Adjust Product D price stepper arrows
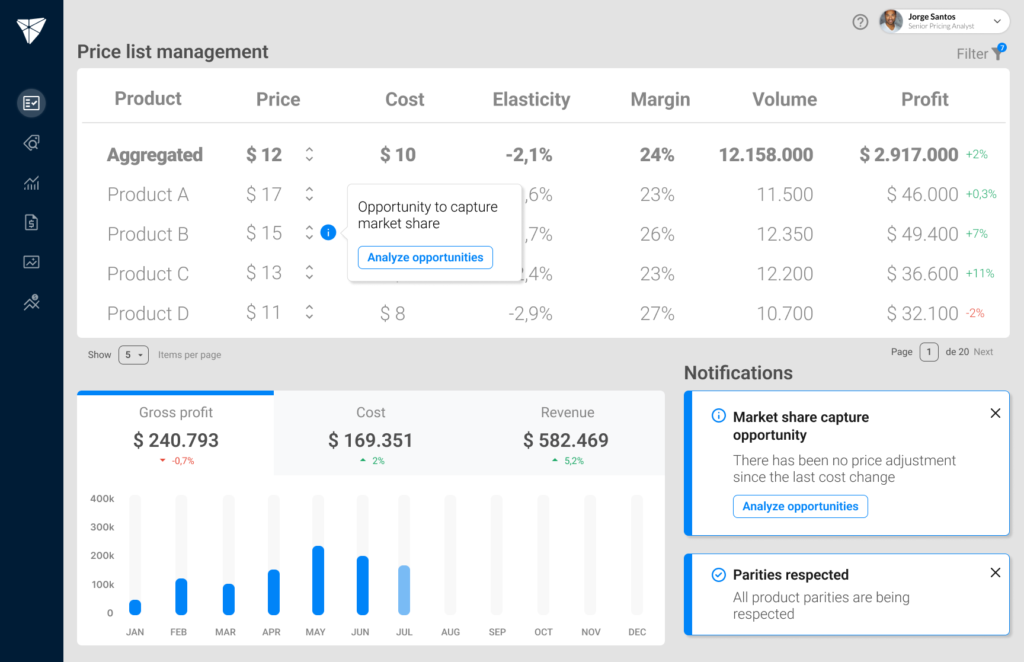 [x=309, y=312]
